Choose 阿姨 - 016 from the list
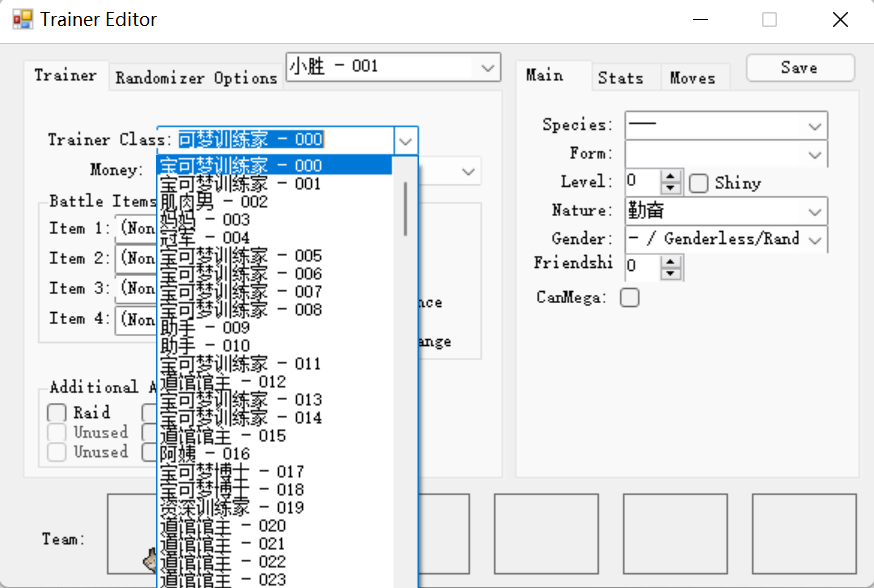The width and height of the screenshot is (874, 588). (x=275, y=454)
